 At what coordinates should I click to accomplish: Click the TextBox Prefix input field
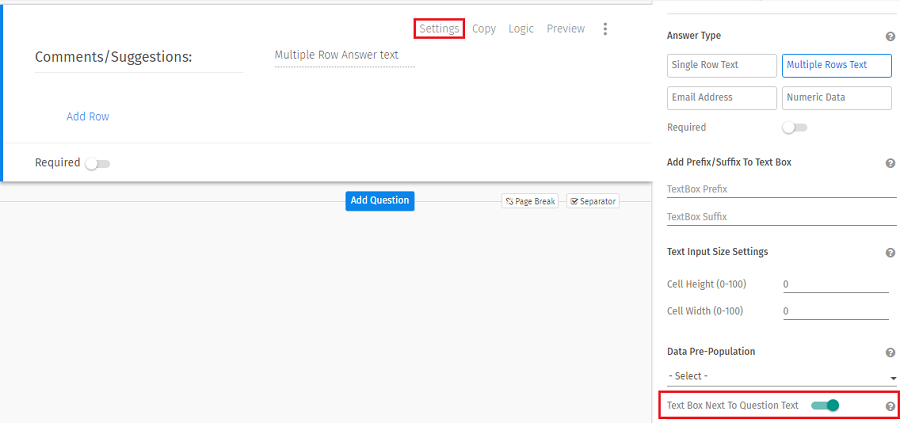(x=781, y=189)
